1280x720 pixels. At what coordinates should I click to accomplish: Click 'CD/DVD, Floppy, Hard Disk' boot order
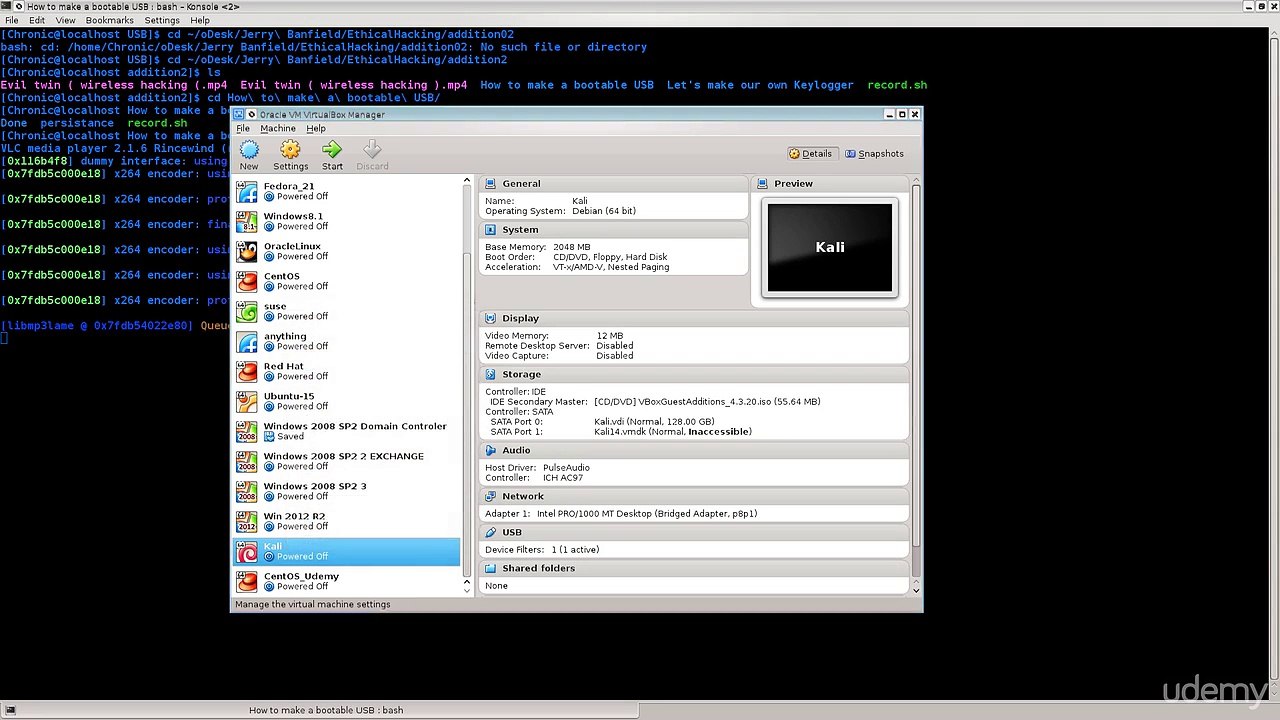(610, 257)
